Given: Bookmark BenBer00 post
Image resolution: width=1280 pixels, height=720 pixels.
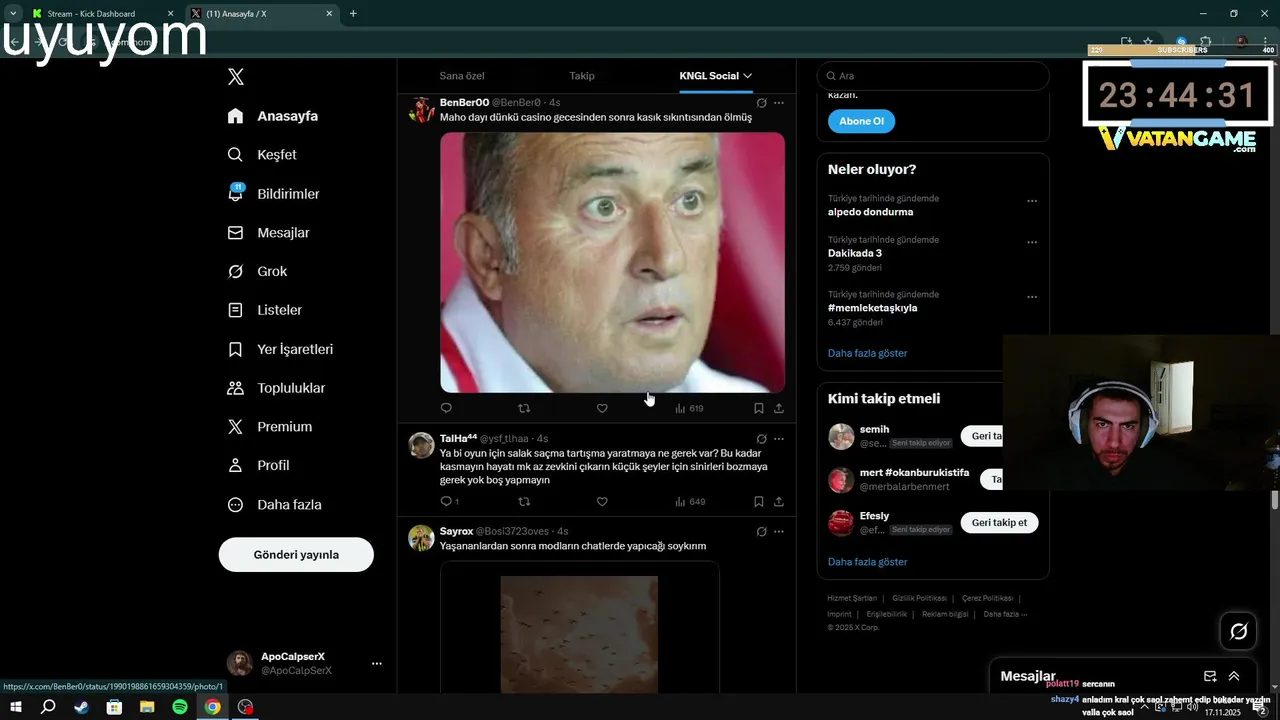Looking at the screenshot, I should point(759,408).
